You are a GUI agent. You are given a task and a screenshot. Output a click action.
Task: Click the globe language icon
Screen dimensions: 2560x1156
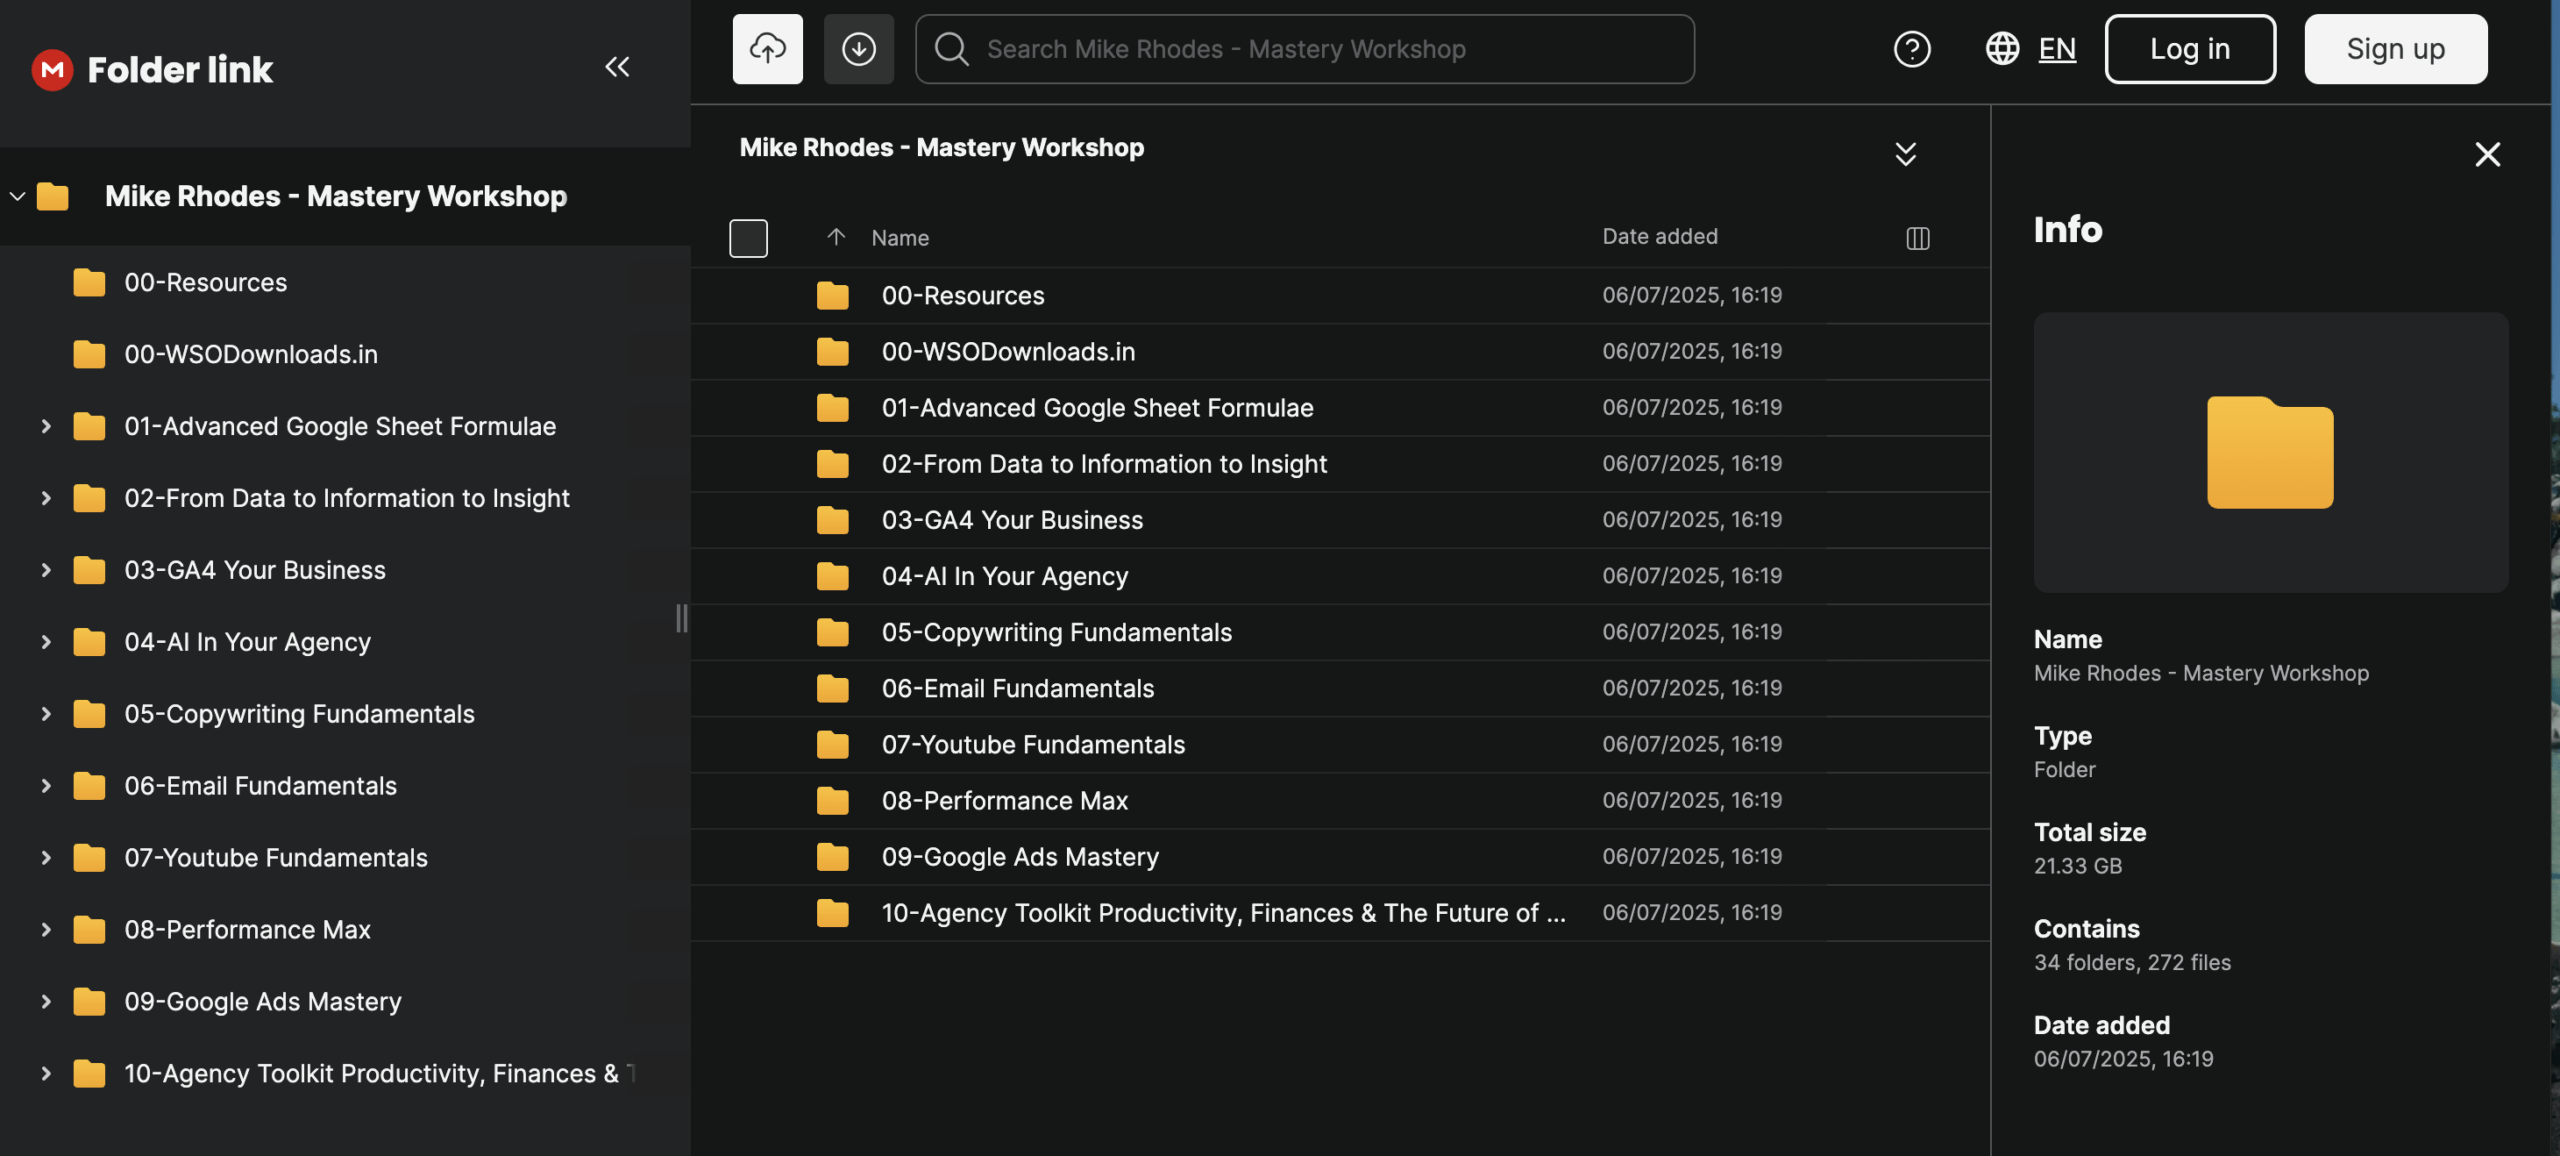coord(2002,49)
